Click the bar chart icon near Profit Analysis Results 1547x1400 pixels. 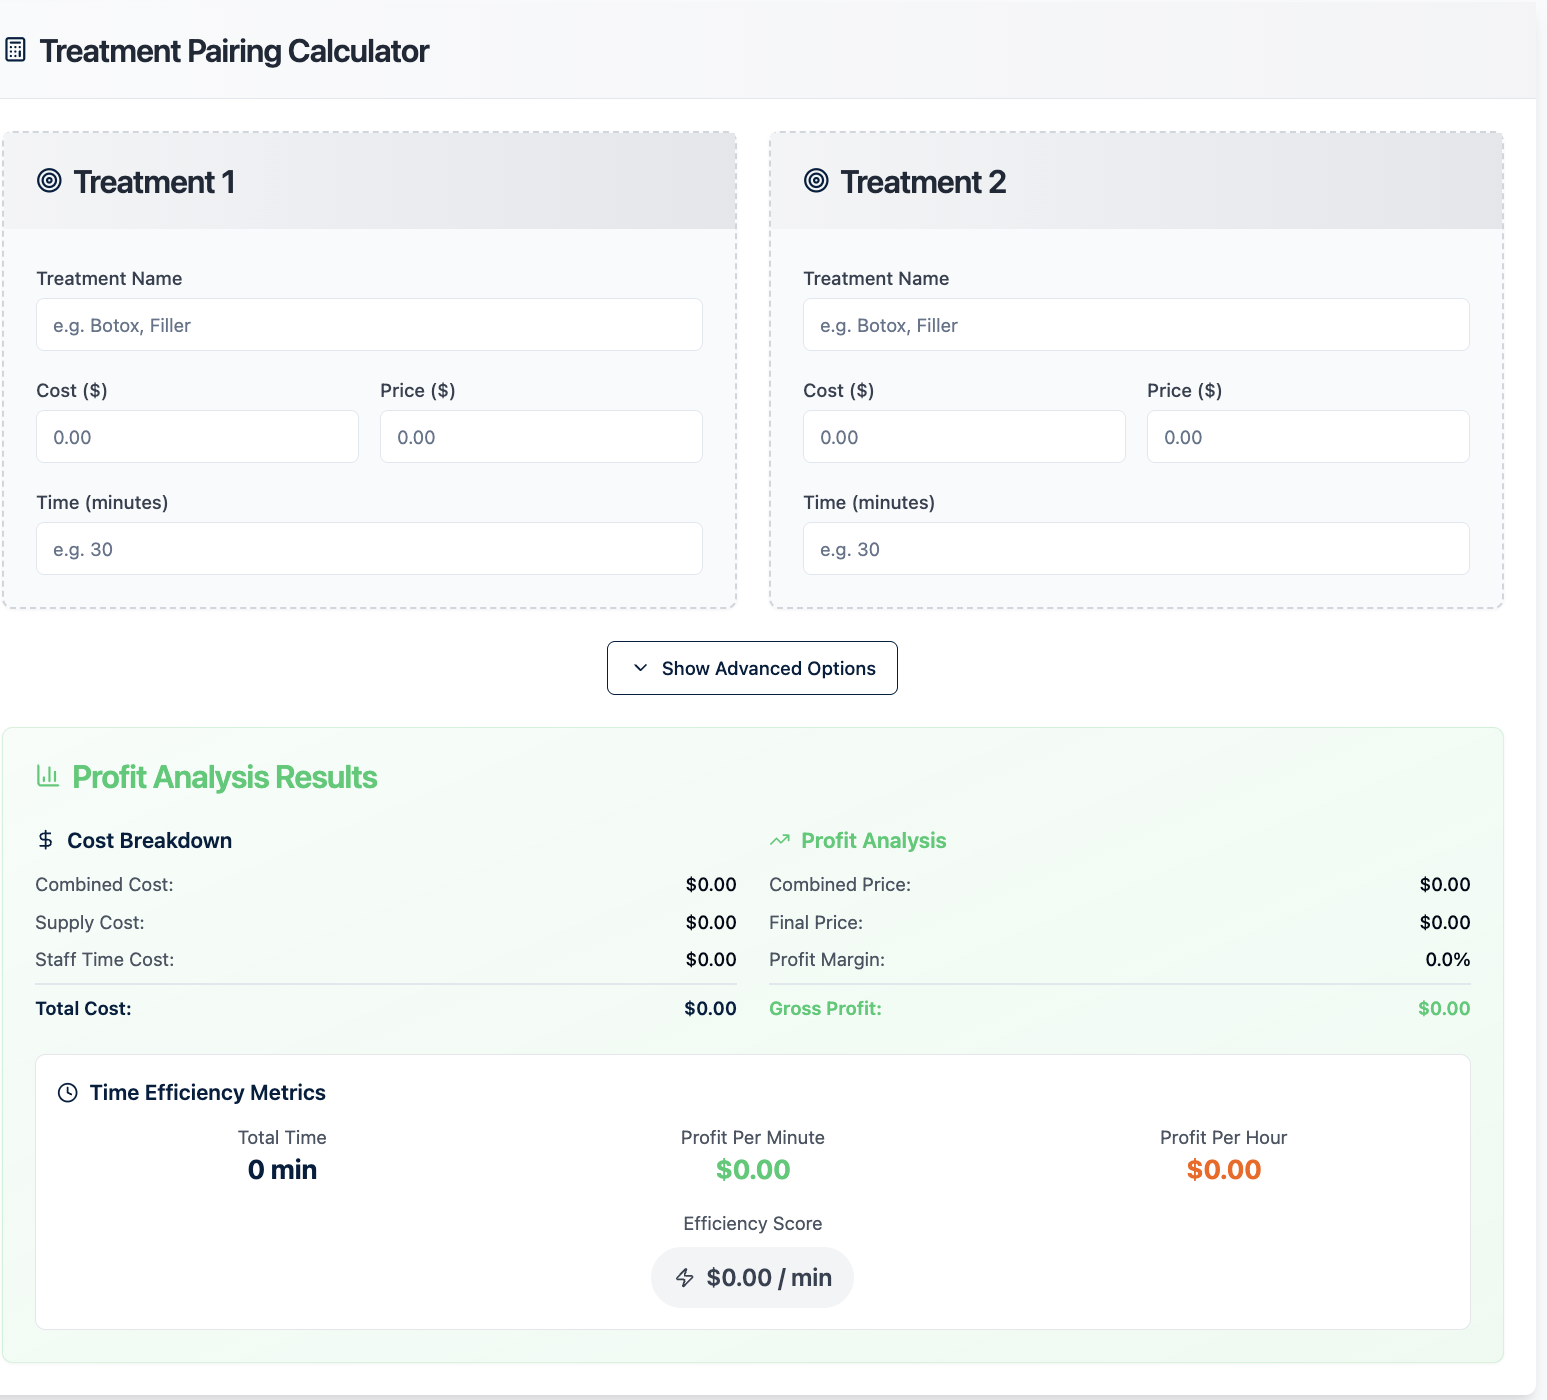(x=47, y=776)
